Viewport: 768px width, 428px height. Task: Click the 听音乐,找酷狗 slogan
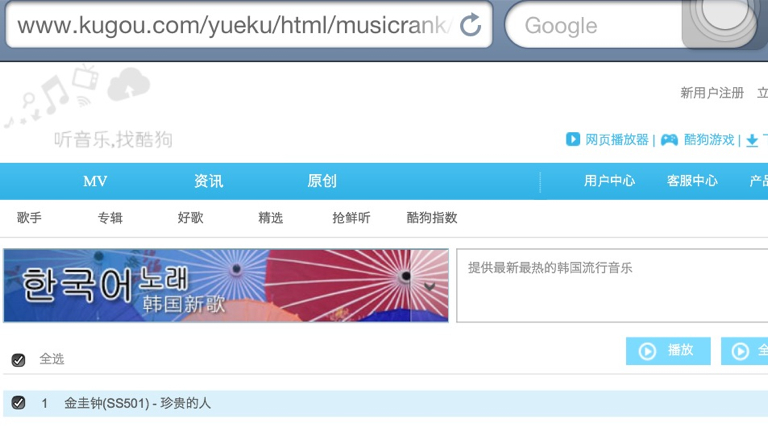click(113, 140)
